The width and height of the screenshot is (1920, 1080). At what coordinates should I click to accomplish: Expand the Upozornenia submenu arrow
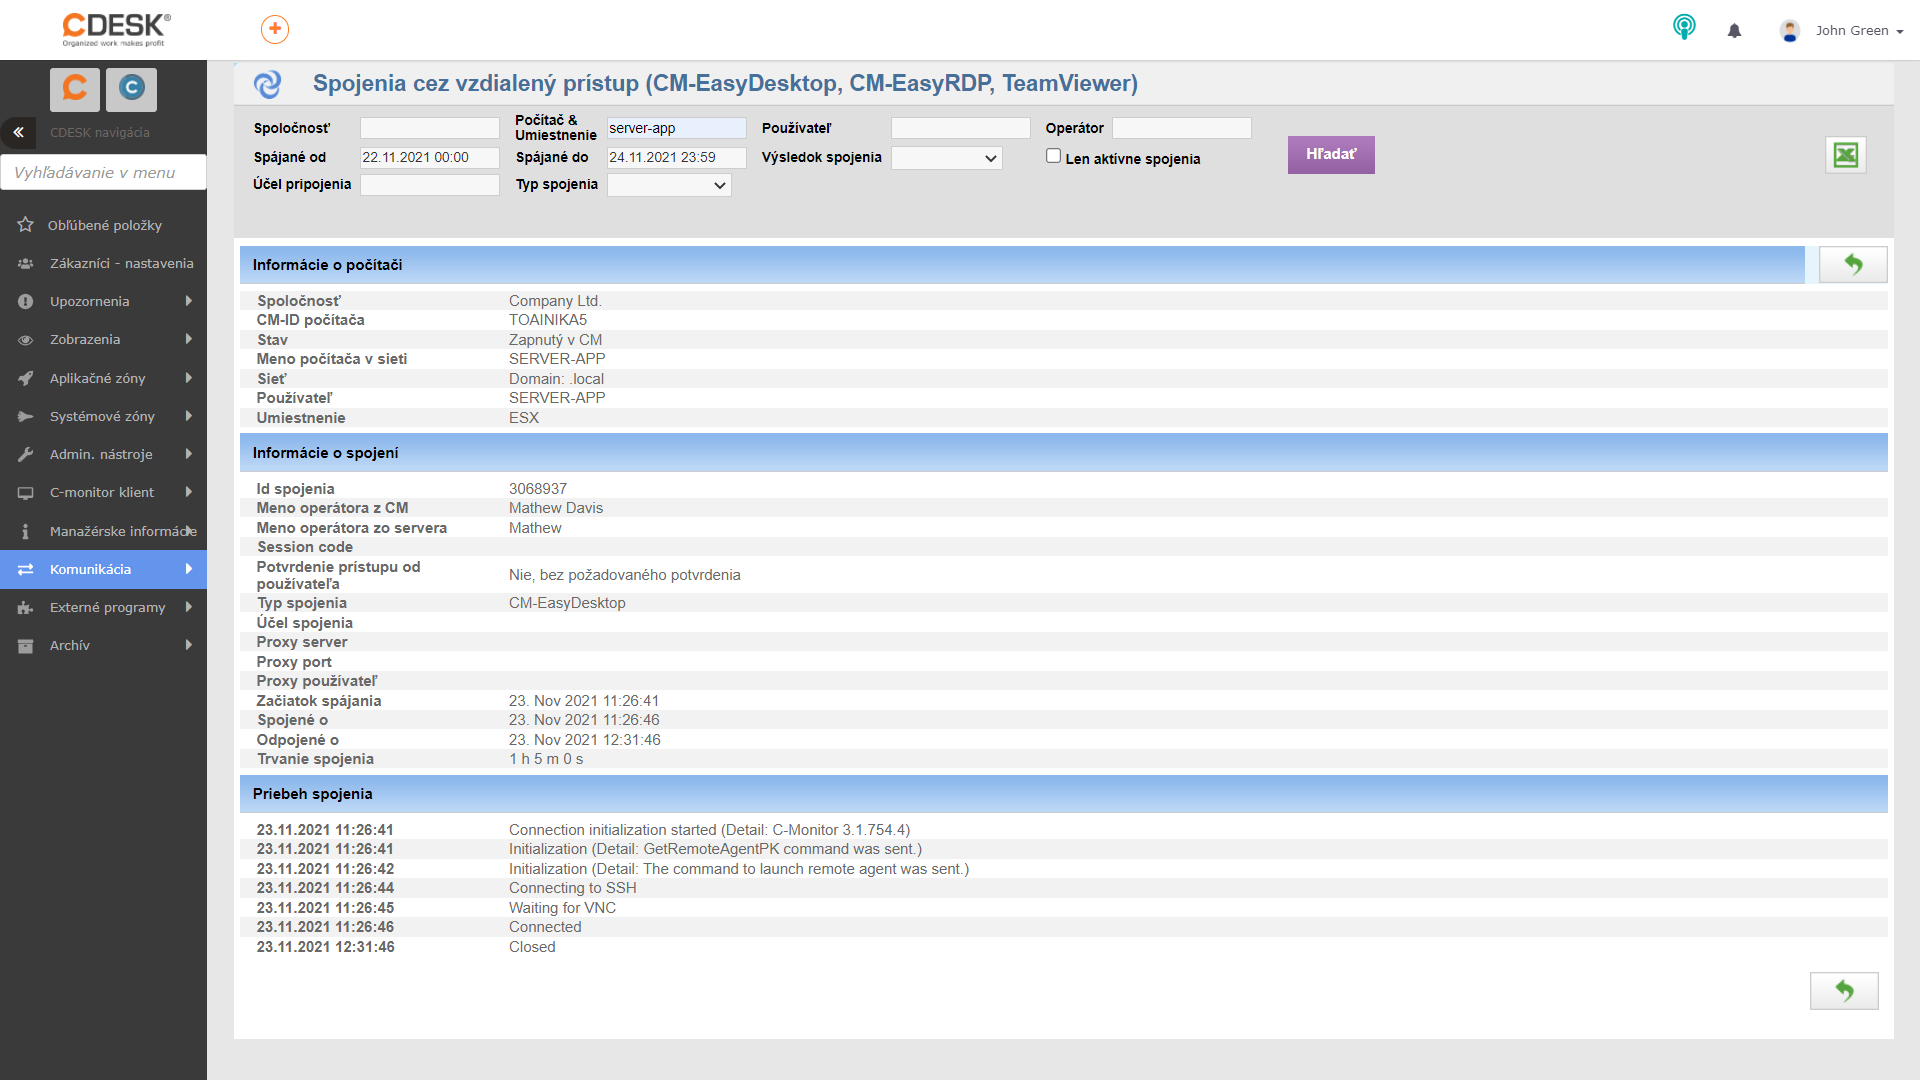point(188,301)
